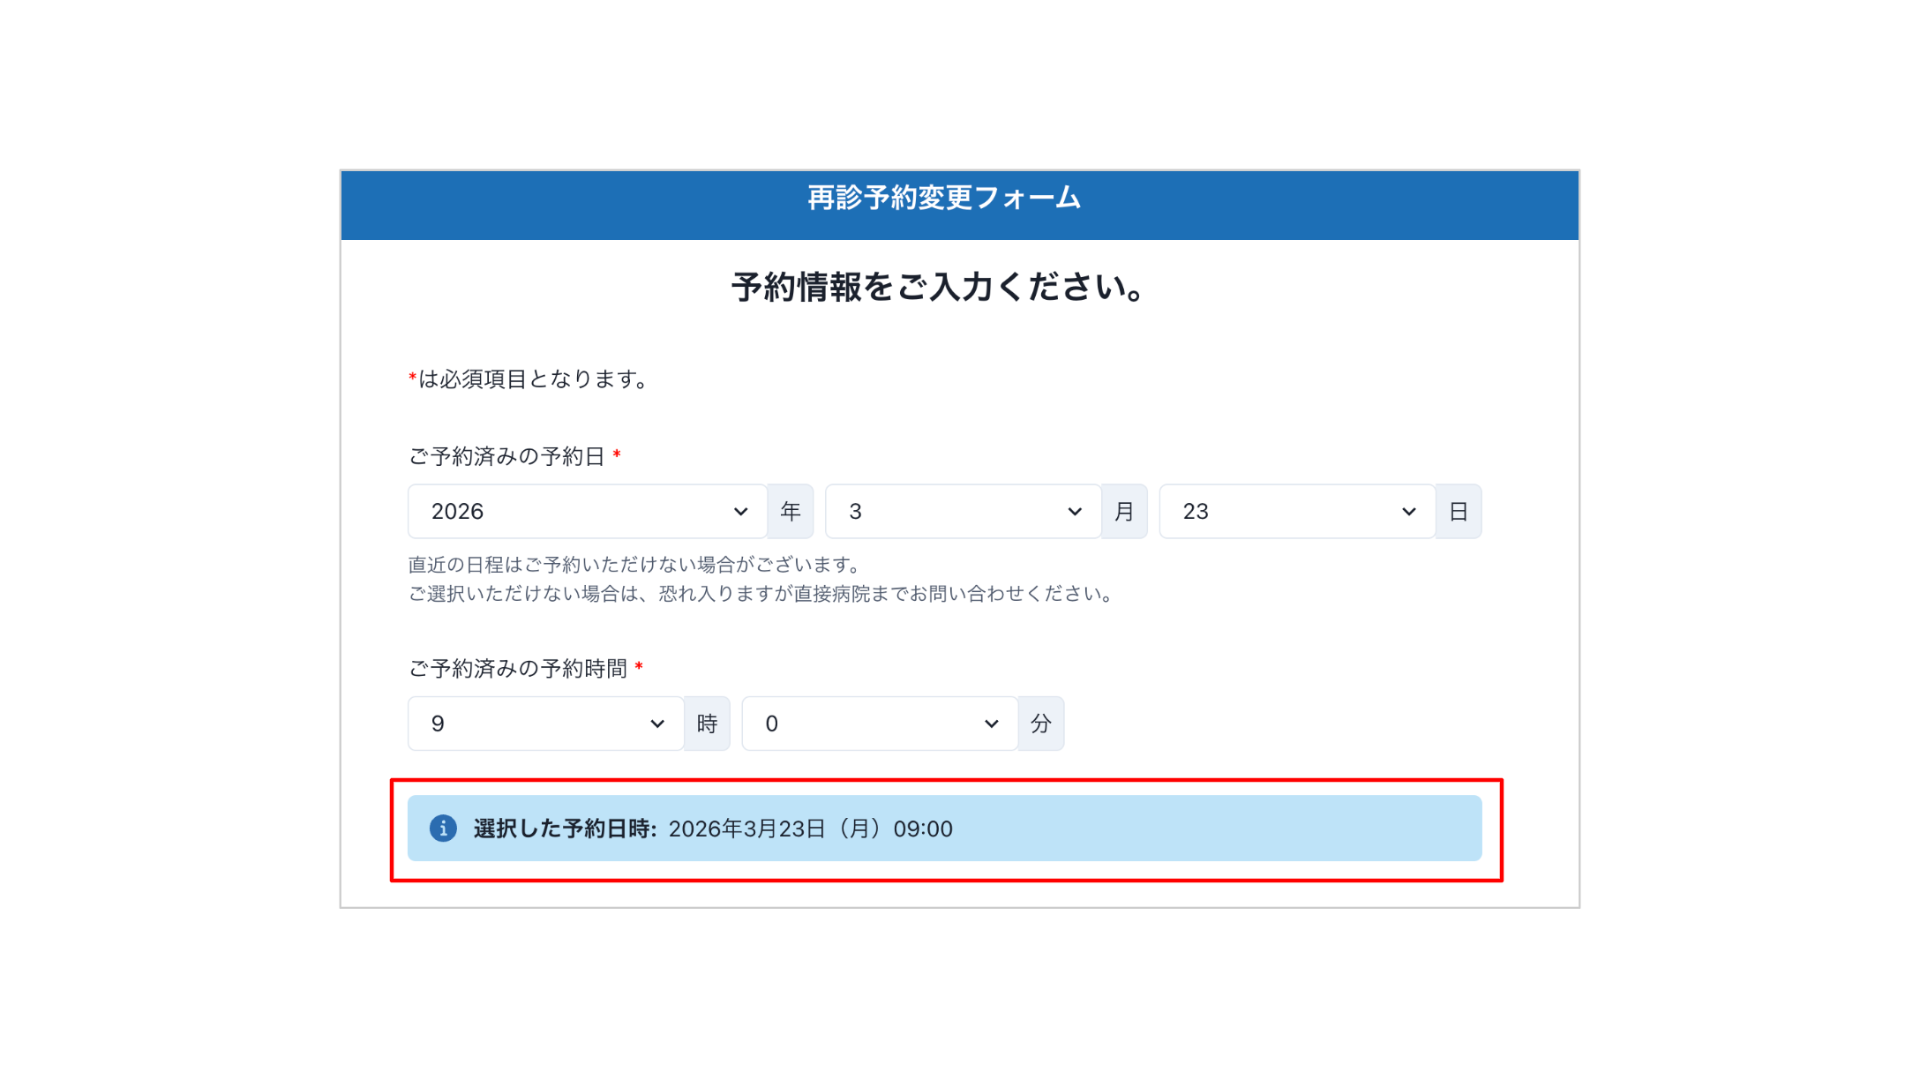Click the chevron on the month dropdown
Viewport: 1920px width, 1076px height.
[1075, 511]
